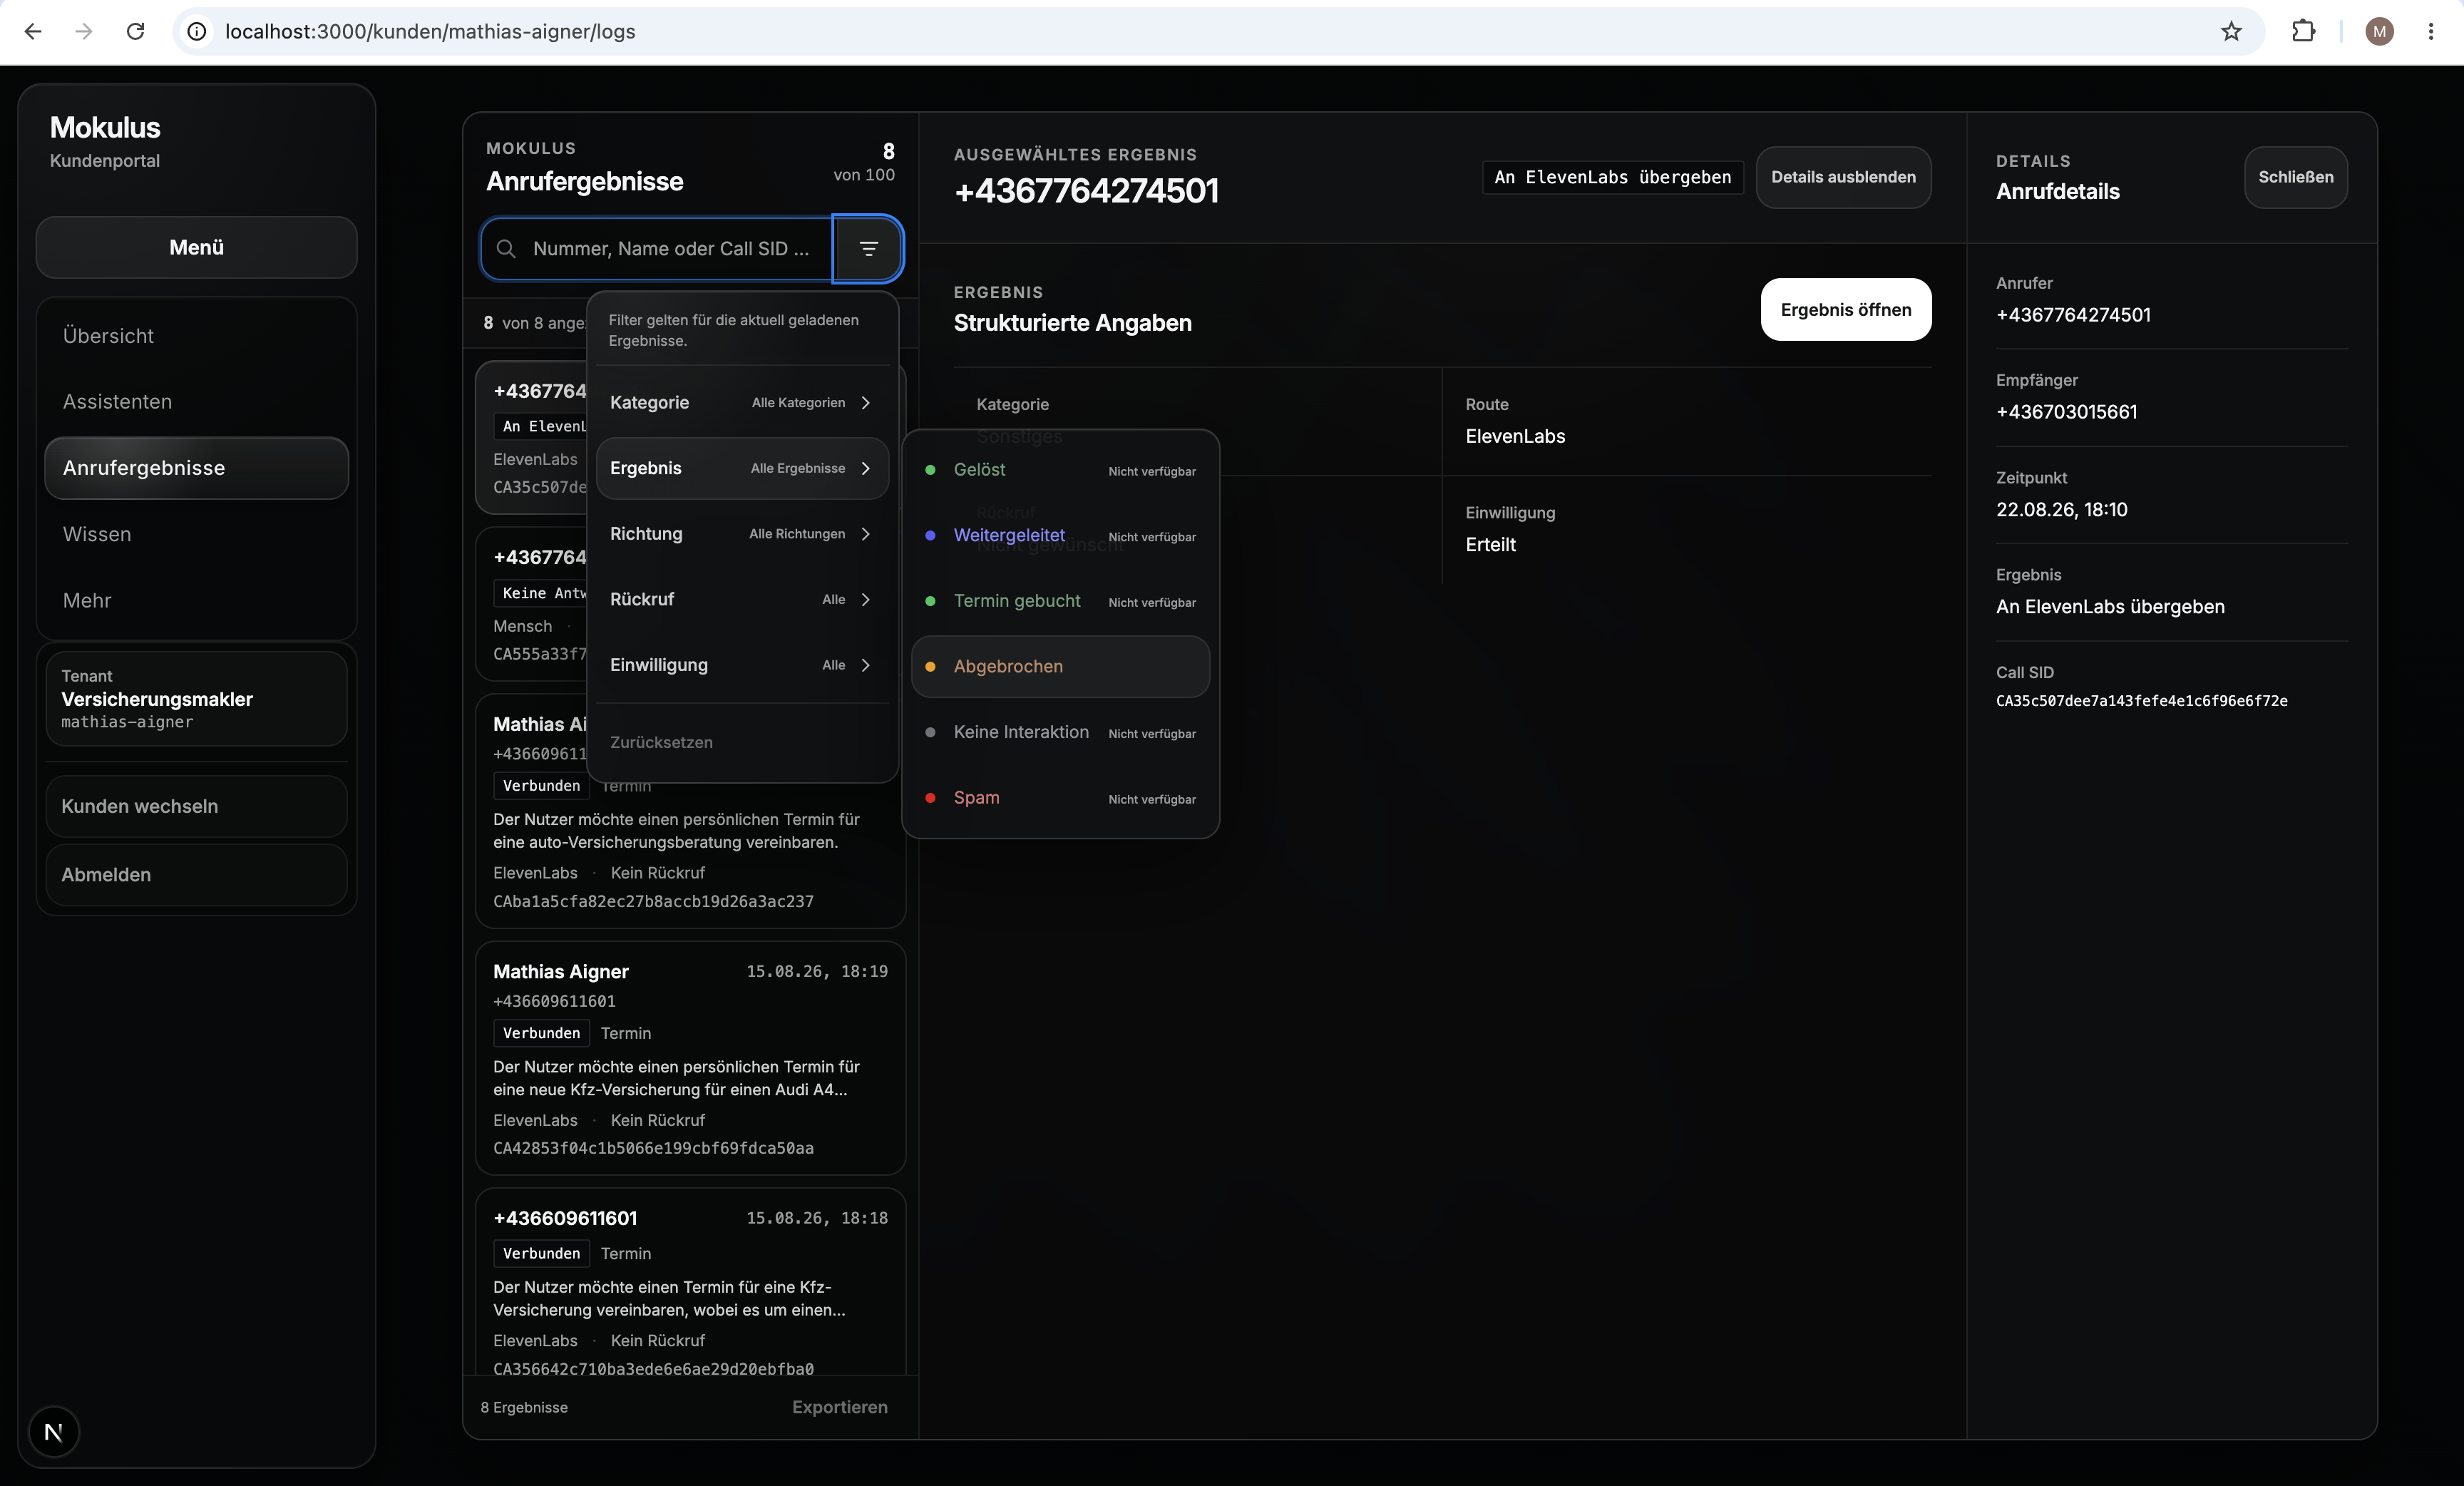Click the browser back arrow
This screenshot has height=1486, width=2464.
coord(33,31)
